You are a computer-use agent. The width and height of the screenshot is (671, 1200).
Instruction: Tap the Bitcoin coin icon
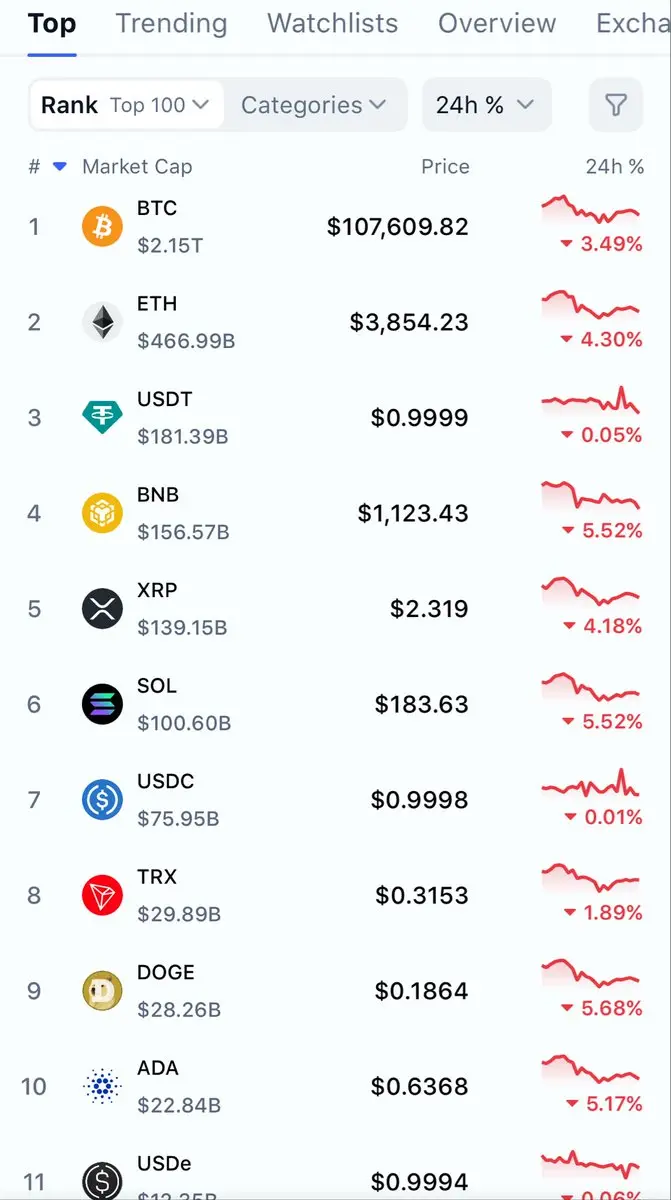102,227
